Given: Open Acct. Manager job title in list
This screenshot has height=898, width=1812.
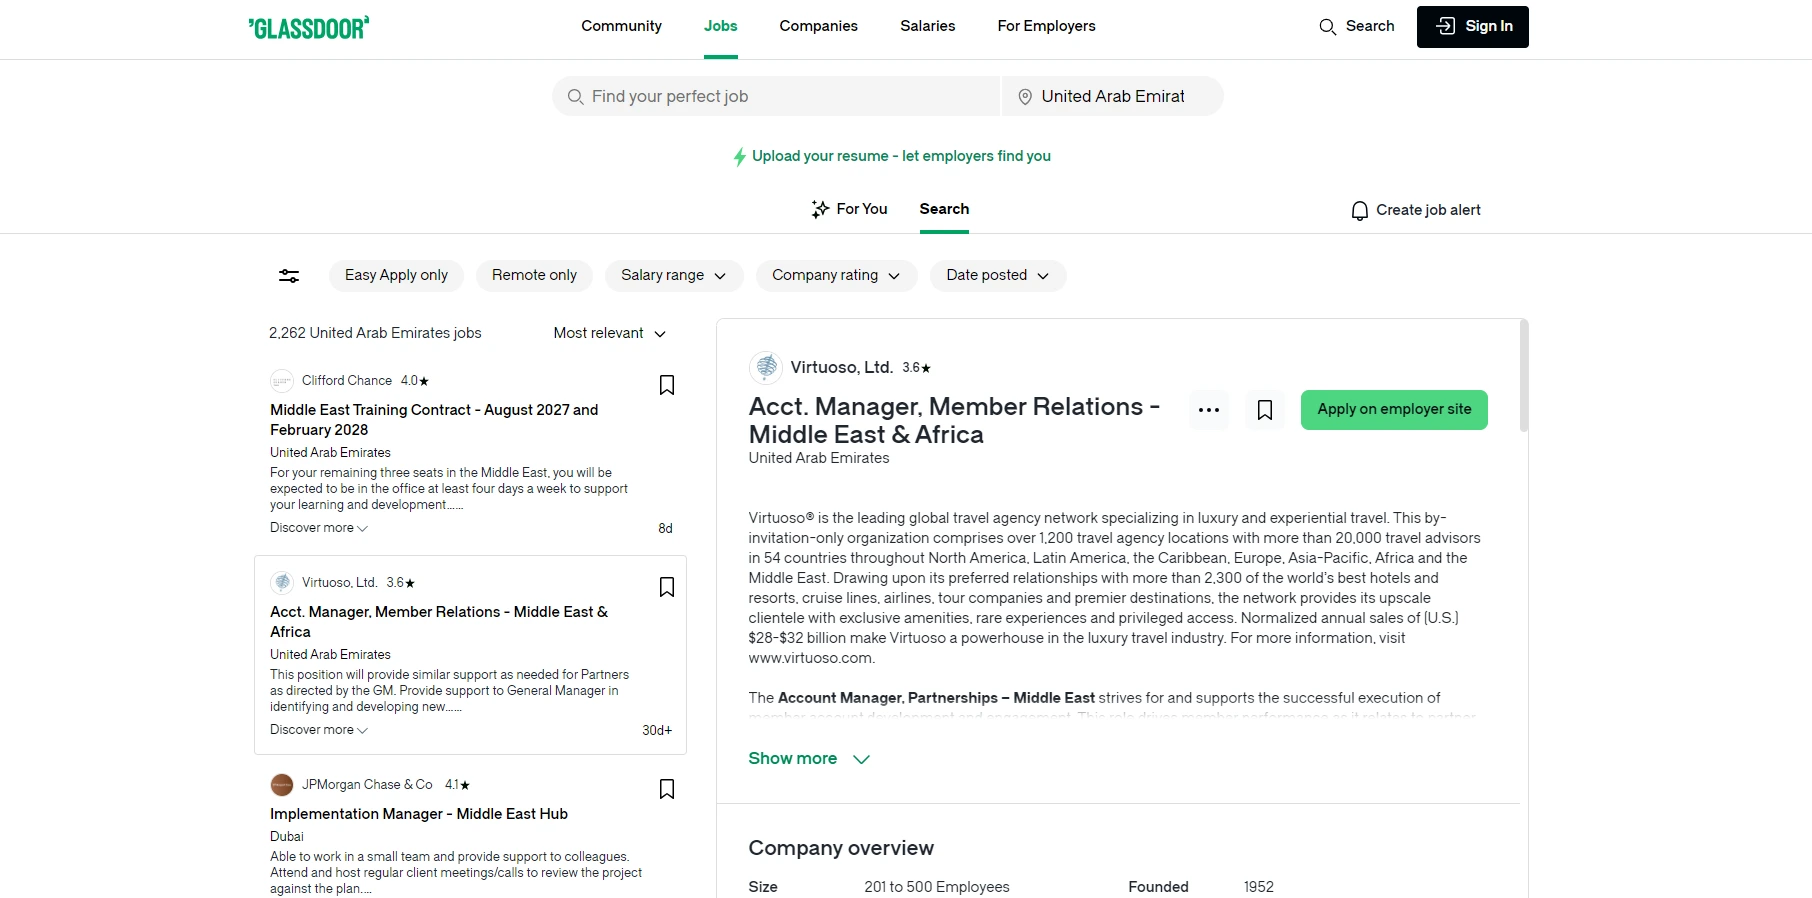Looking at the screenshot, I should pyautogui.click(x=439, y=622).
